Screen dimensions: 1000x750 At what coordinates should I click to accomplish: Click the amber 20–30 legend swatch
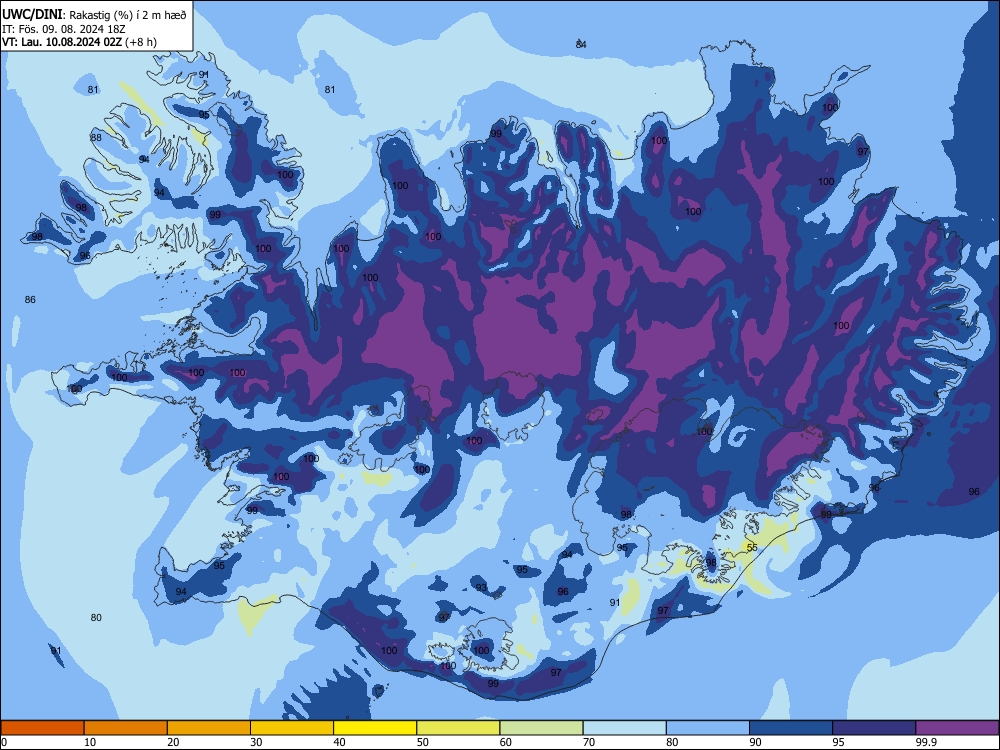tap(209, 728)
